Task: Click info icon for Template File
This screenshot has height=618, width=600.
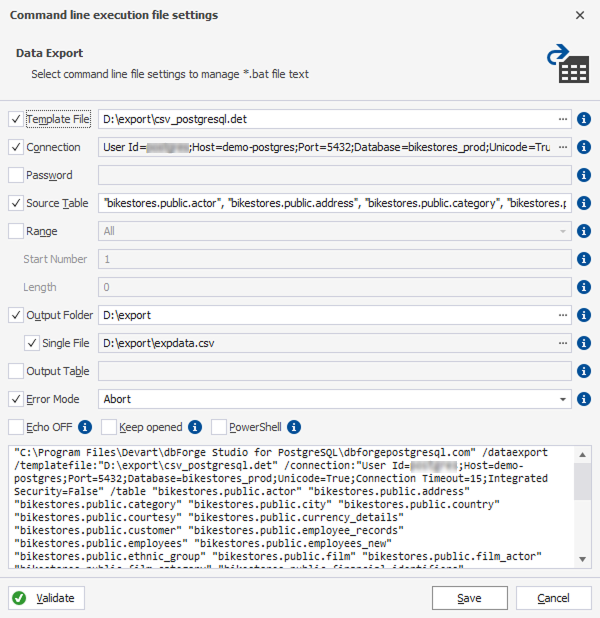Action: pos(583,119)
